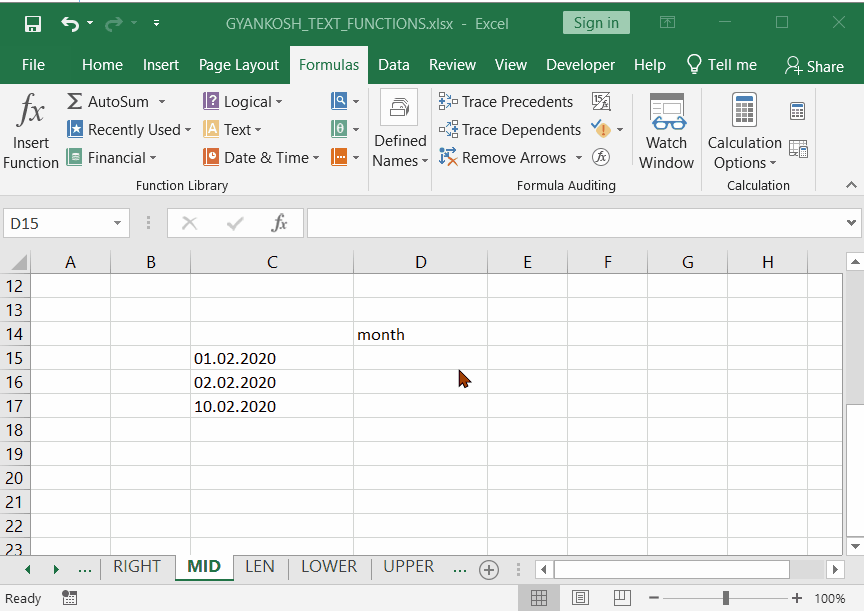Open Text functions dropdown
The image size is (864, 611).
[x=233, y=129]
